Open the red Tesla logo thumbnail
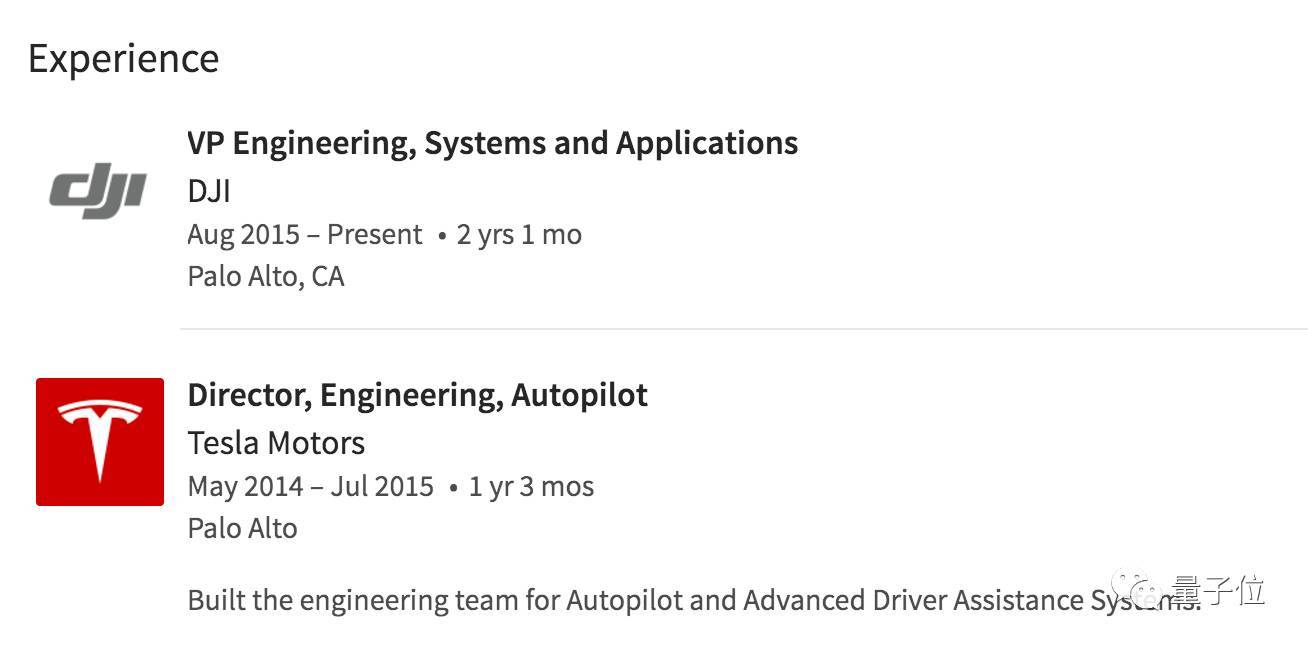1308x648 pixels. point(100,442)
